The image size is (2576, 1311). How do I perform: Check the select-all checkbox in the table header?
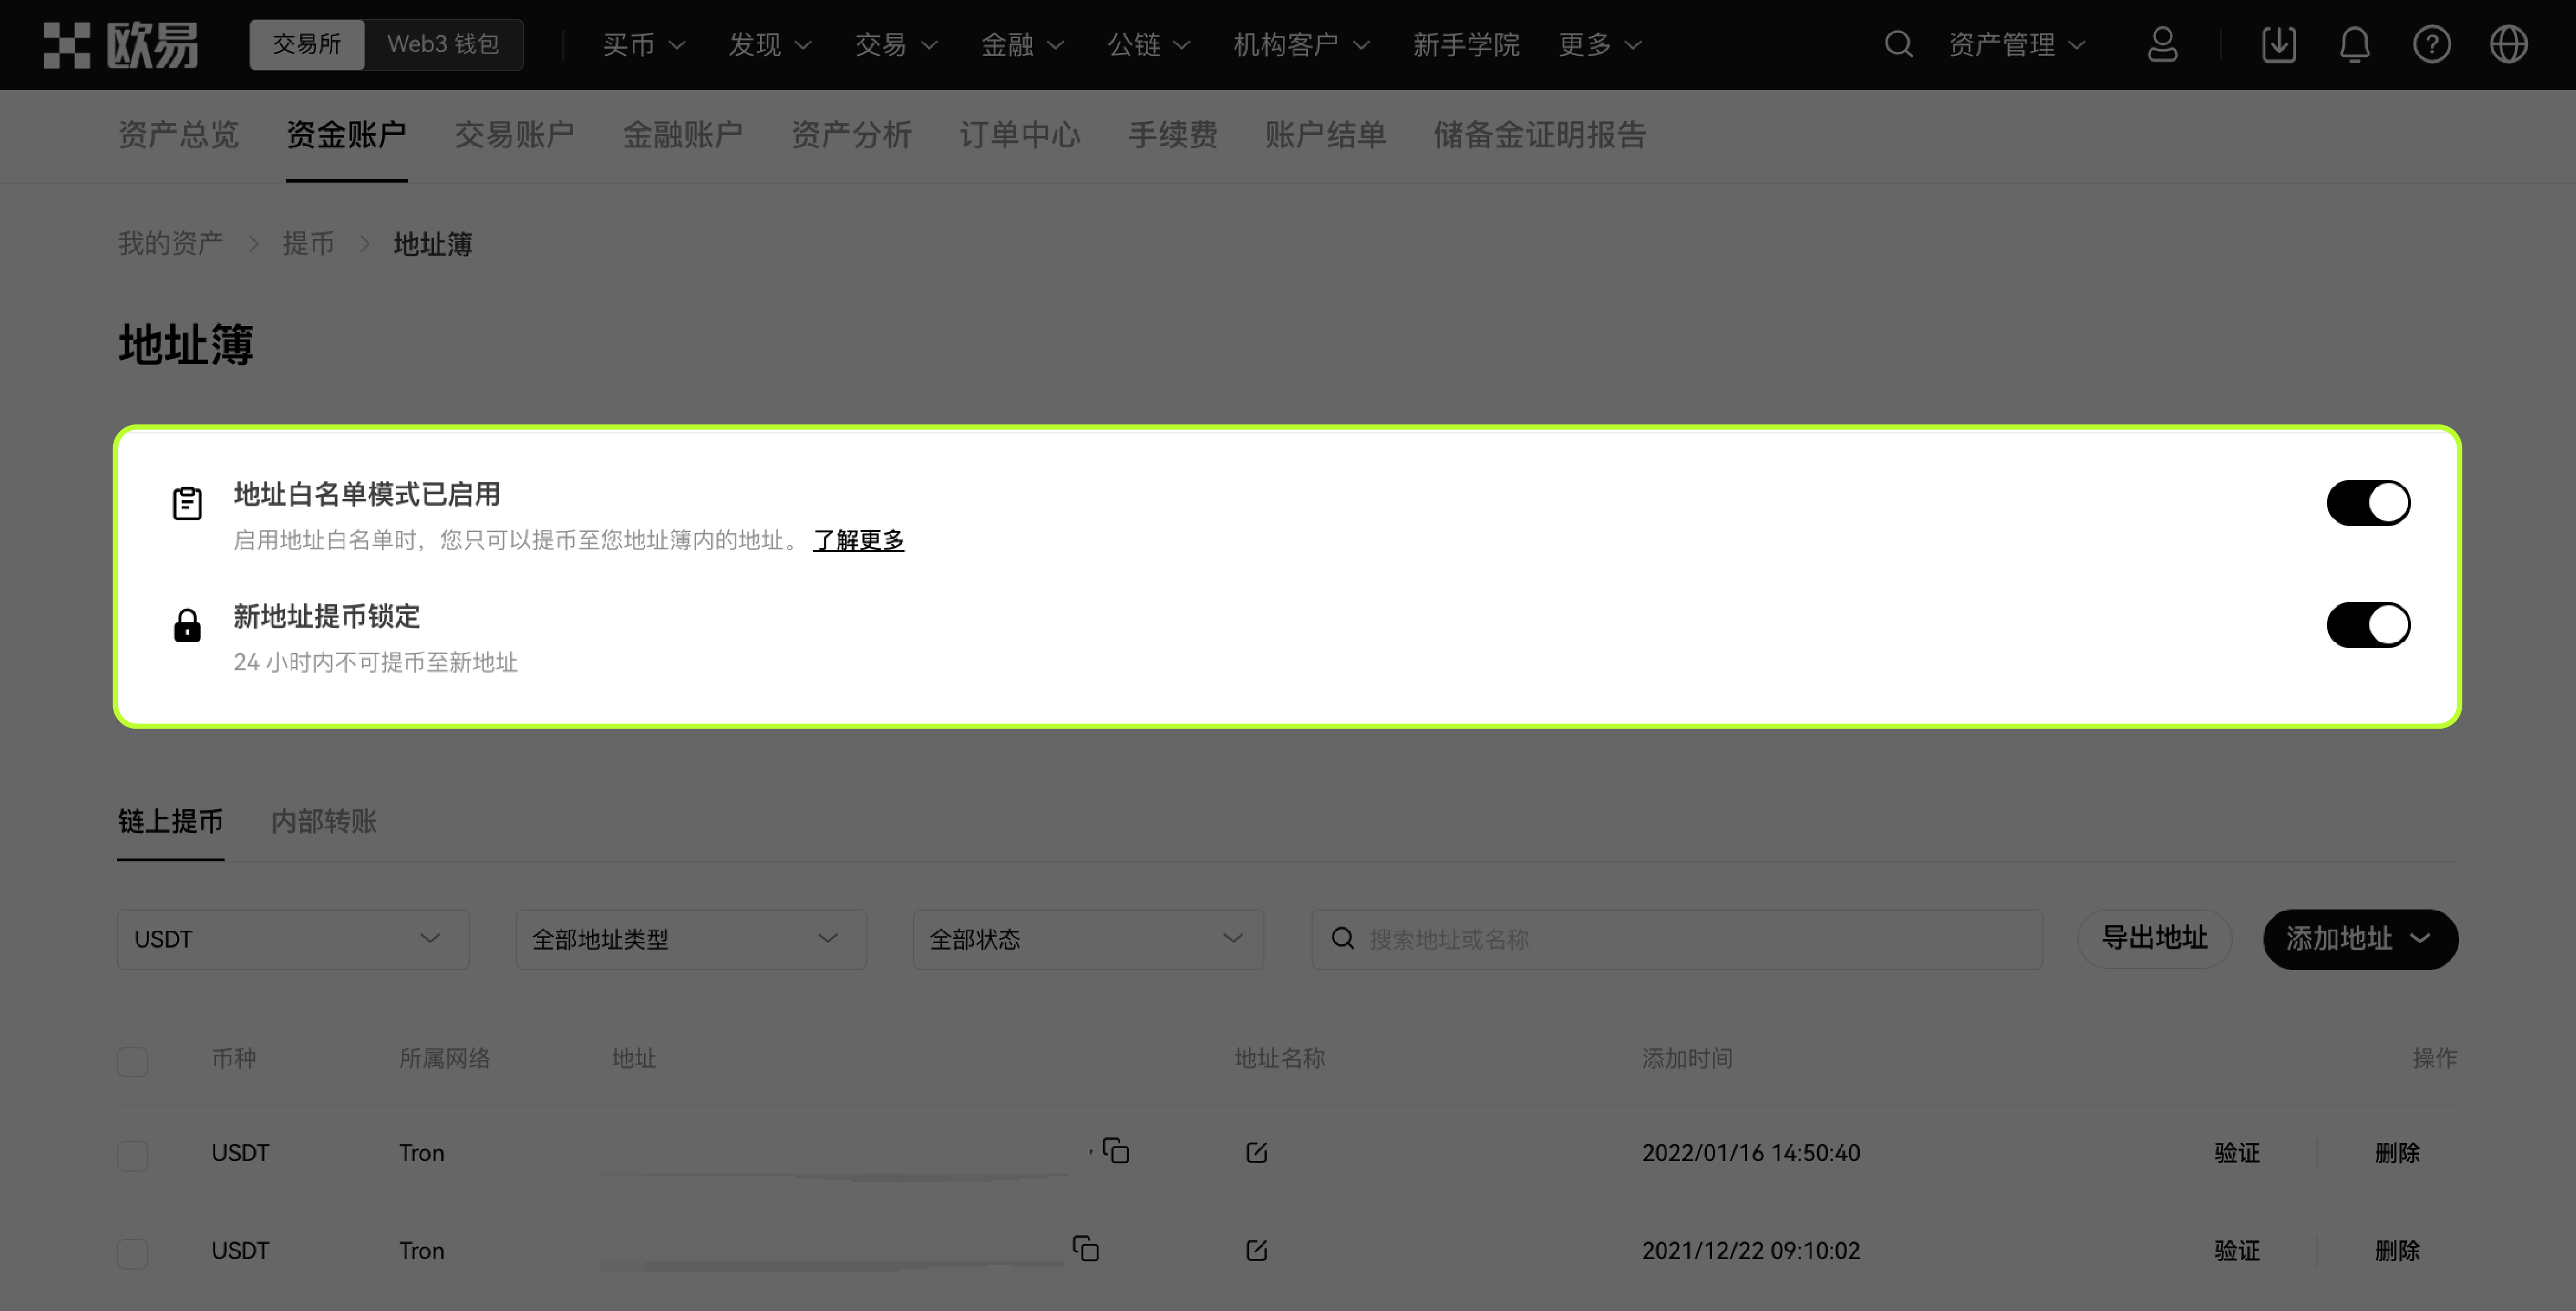click(132, 1061)
